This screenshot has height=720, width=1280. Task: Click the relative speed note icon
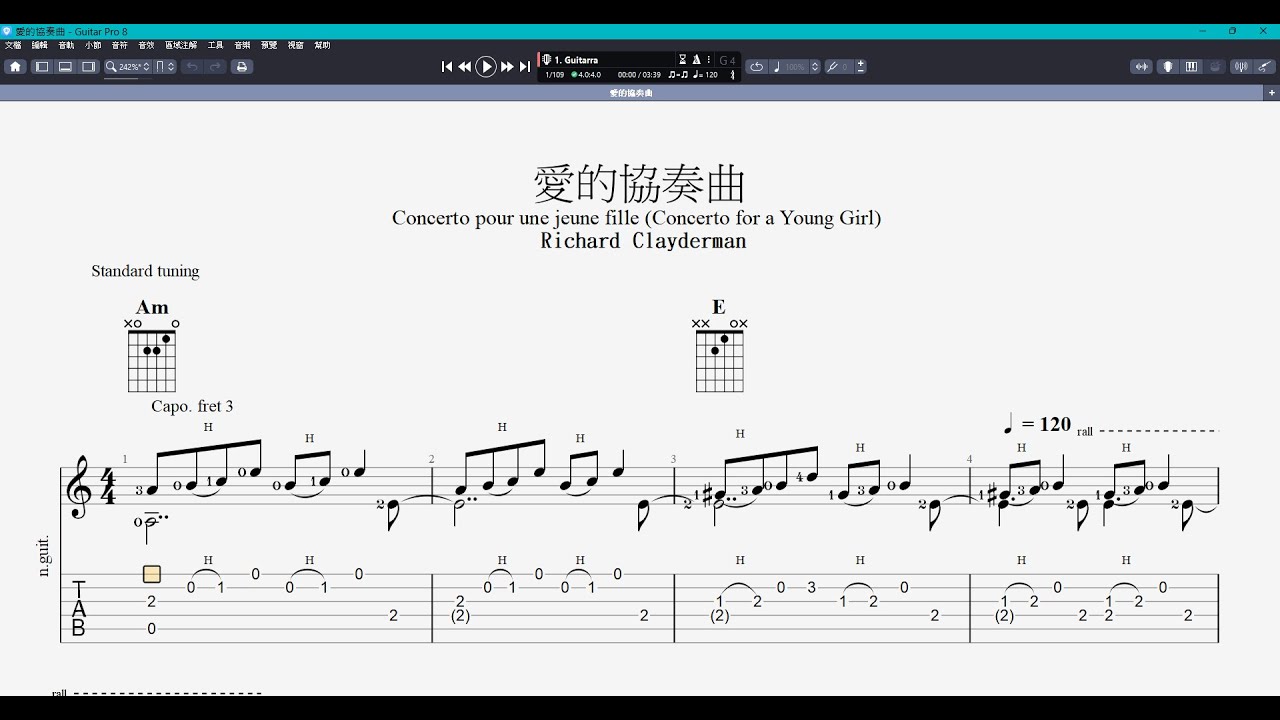(777, 67)
